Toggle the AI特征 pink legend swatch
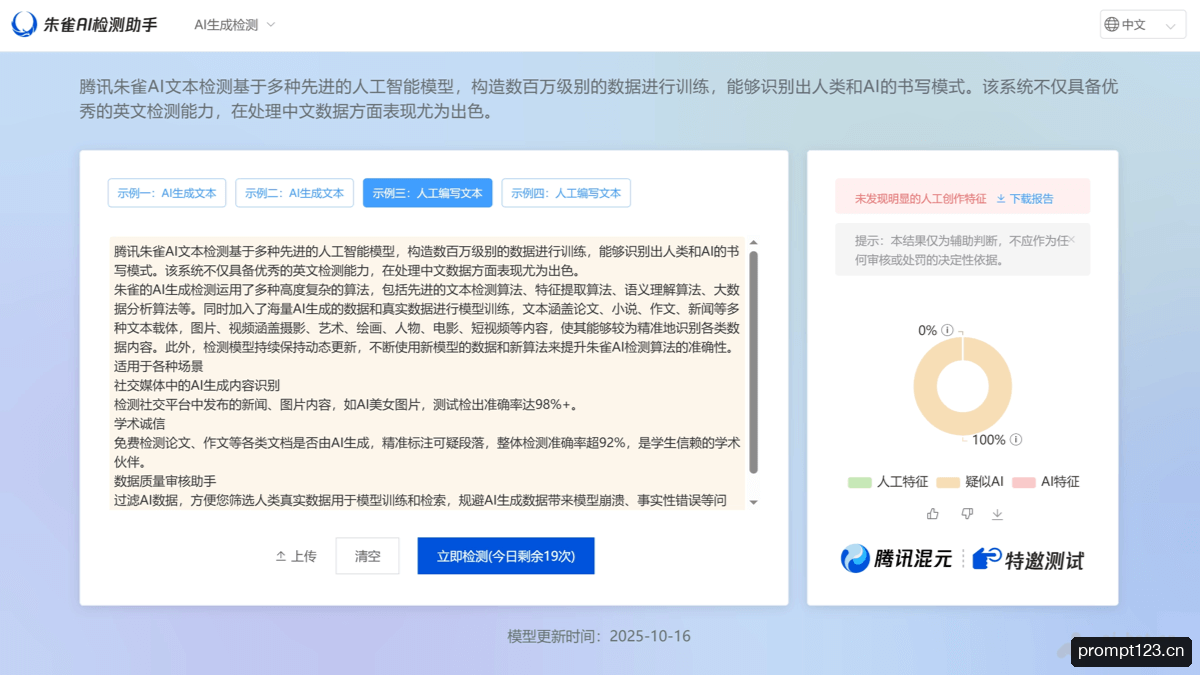This screenshot has height=675, width=1200. coord(1023,482)
